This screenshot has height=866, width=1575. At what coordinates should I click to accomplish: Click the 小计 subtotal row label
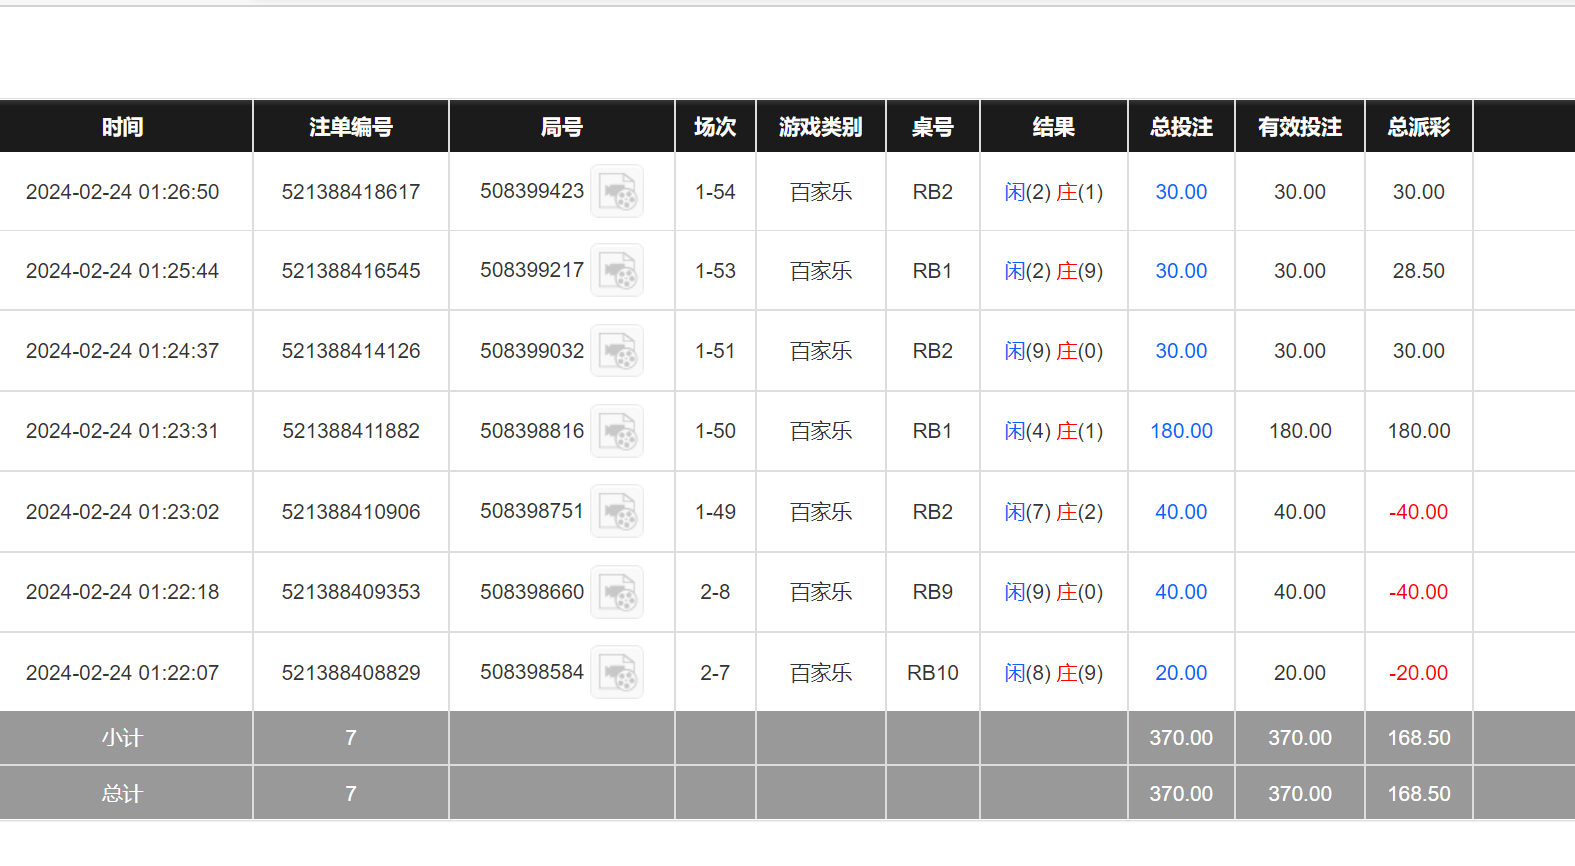(123, 738)
